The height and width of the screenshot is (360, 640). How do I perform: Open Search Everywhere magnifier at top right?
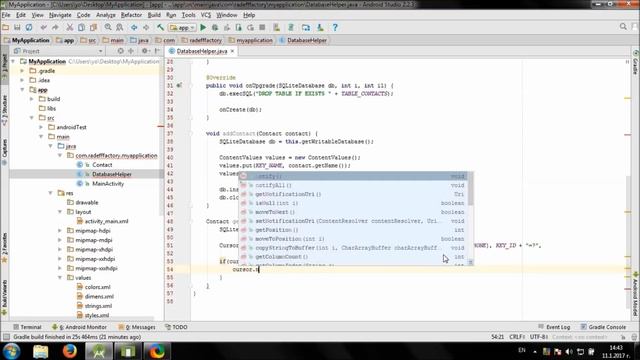pos(623,27)
